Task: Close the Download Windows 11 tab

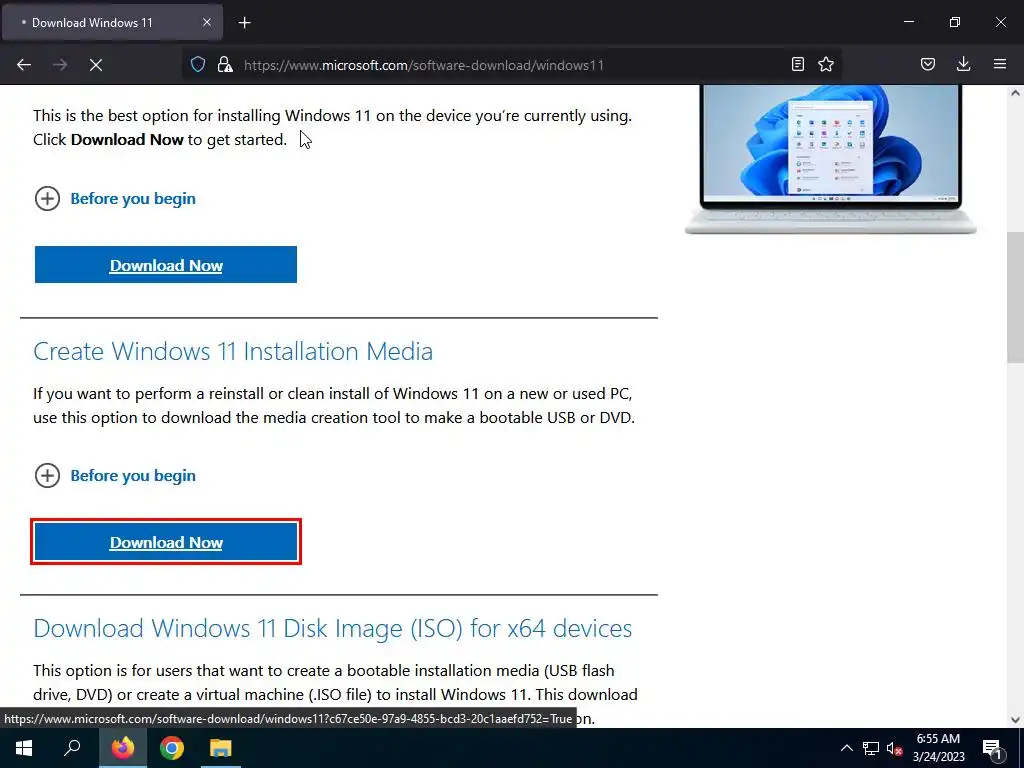Action: [207, 22]
